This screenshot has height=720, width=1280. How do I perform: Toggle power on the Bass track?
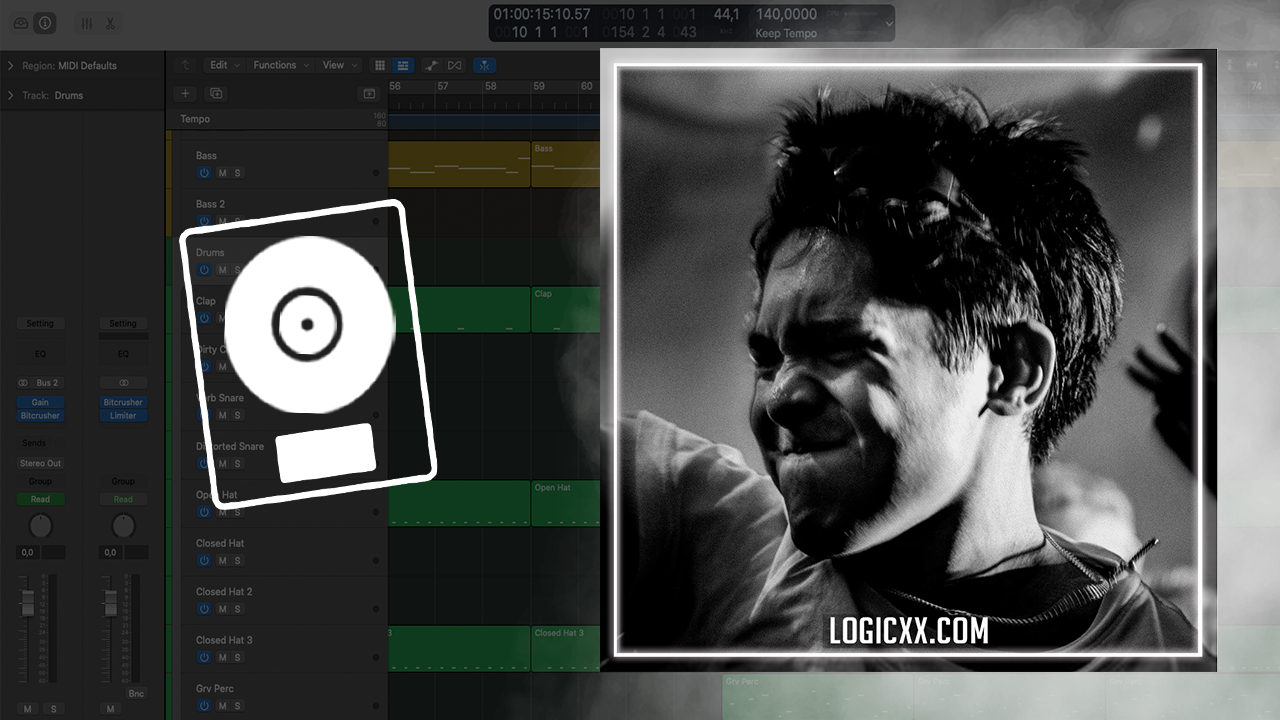pos(204,173)
